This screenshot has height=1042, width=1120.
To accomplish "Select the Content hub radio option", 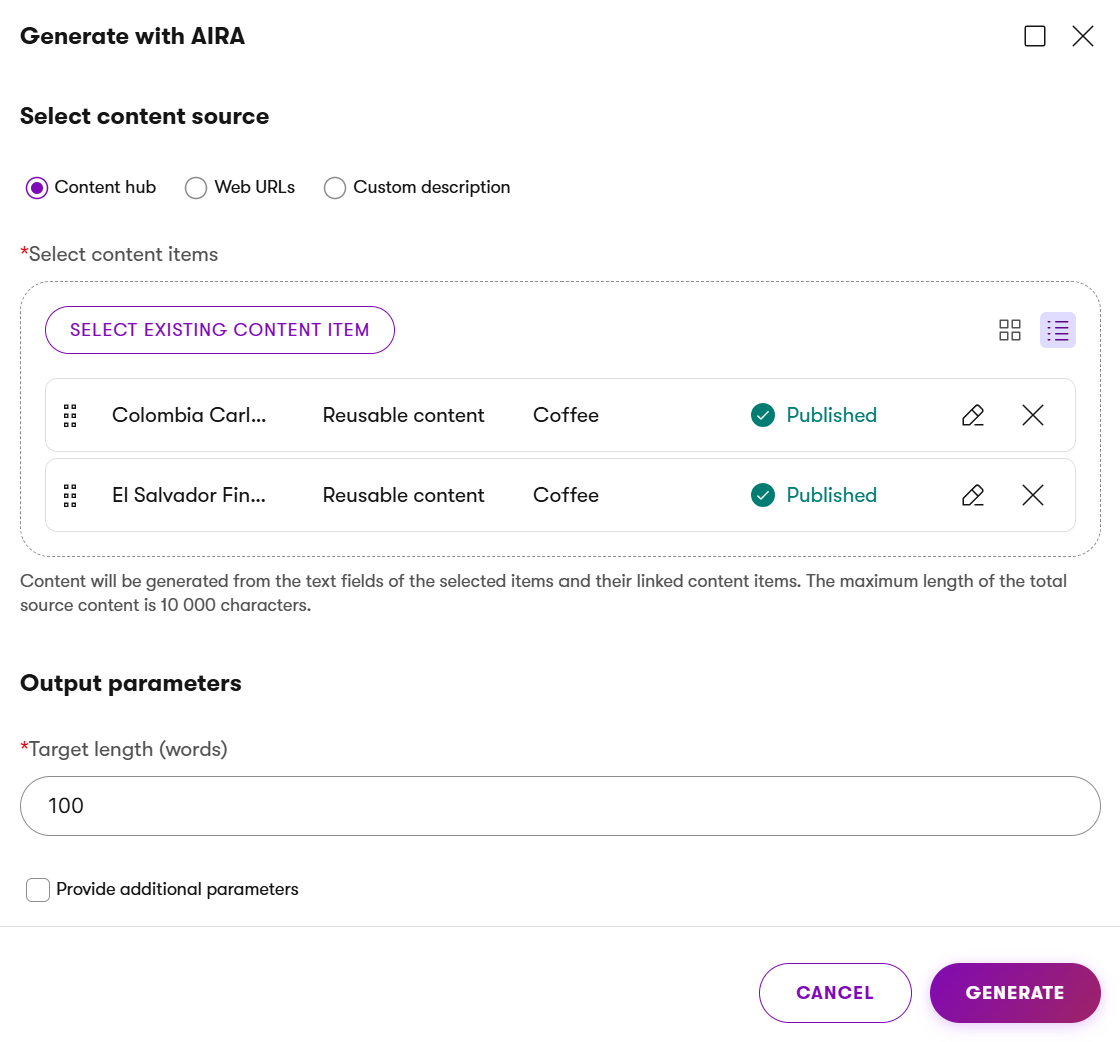I will [37, 188].
